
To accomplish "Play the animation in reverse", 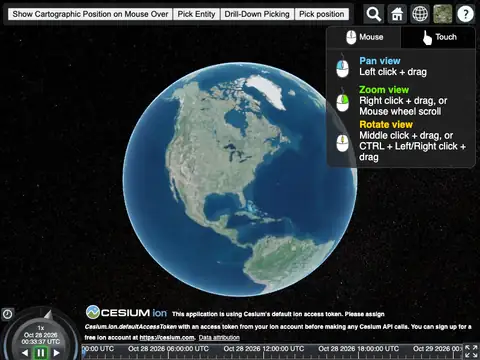I will (x=25, y=353).
